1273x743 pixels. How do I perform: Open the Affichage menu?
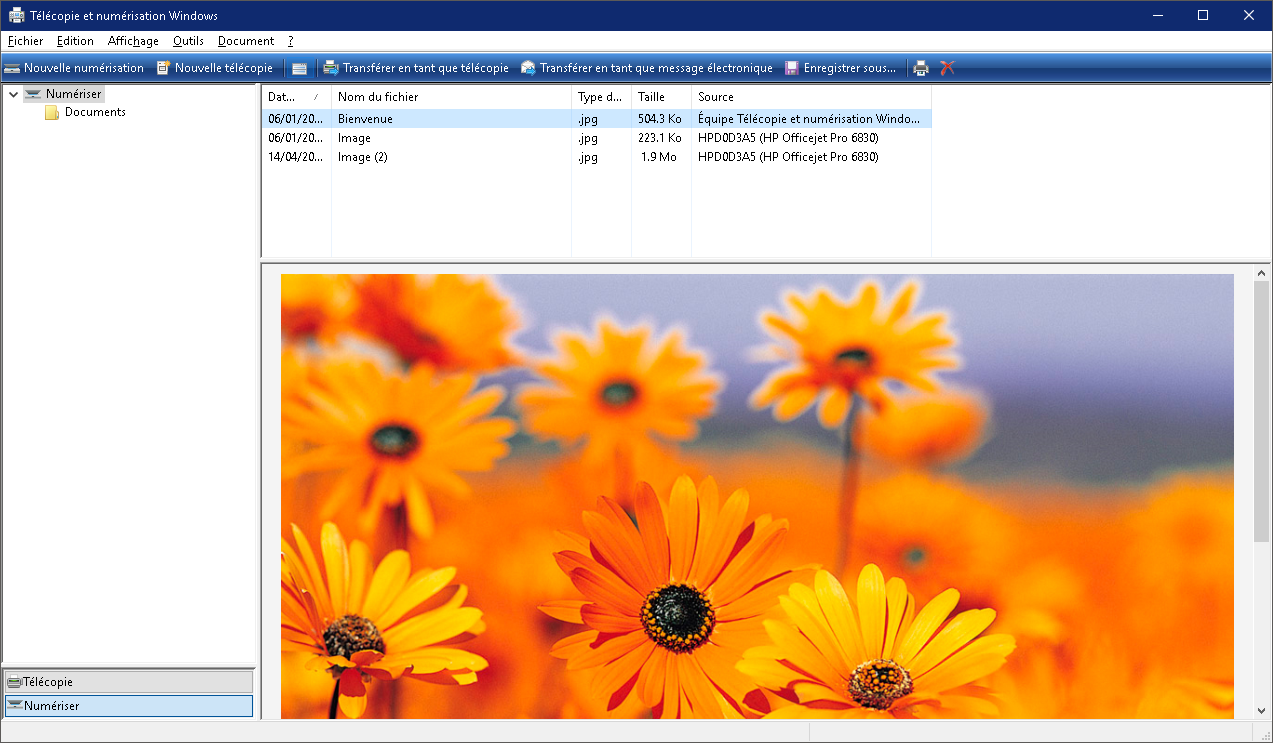click(x=133, y=41)
